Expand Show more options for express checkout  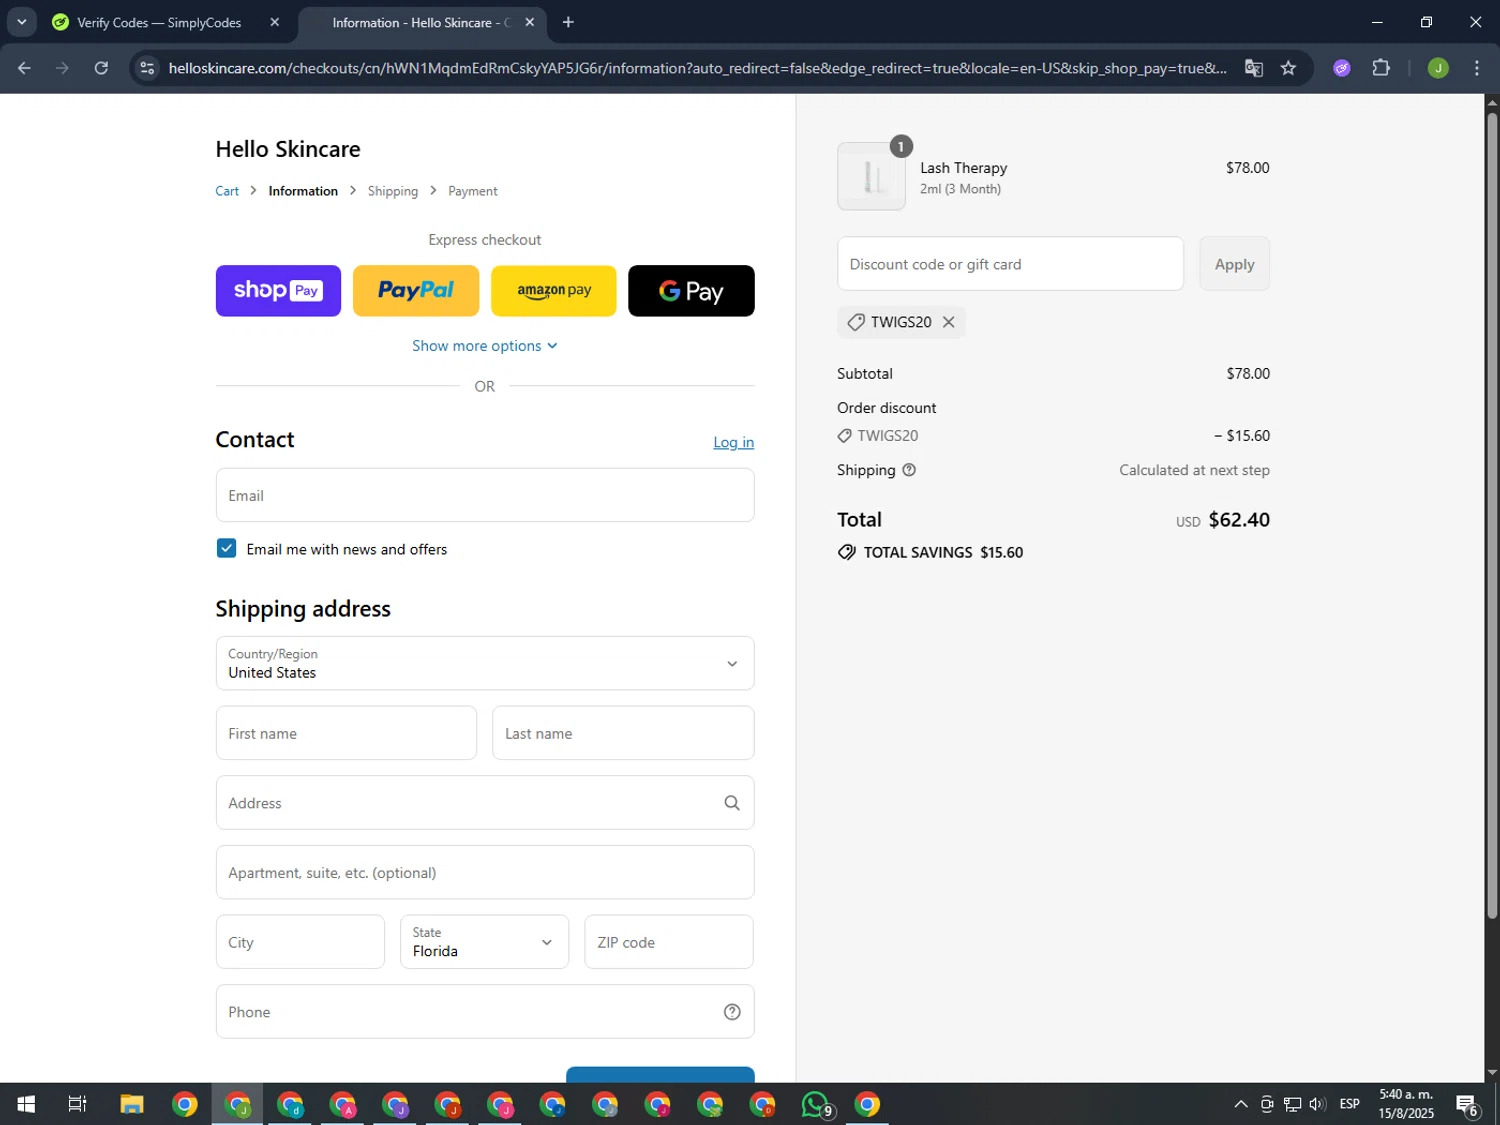(485, 346)
